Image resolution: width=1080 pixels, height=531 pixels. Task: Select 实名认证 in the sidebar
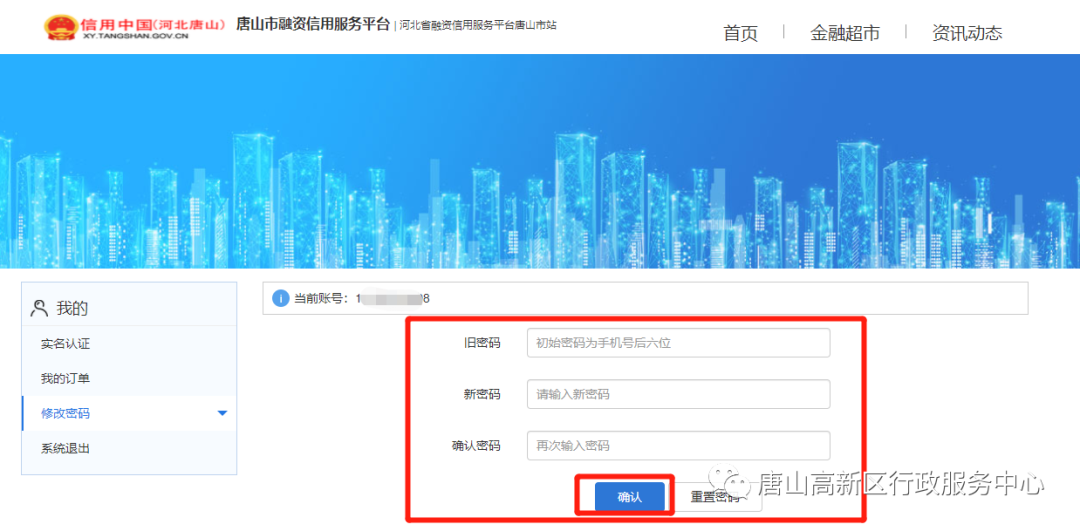(x=66, y=344)
